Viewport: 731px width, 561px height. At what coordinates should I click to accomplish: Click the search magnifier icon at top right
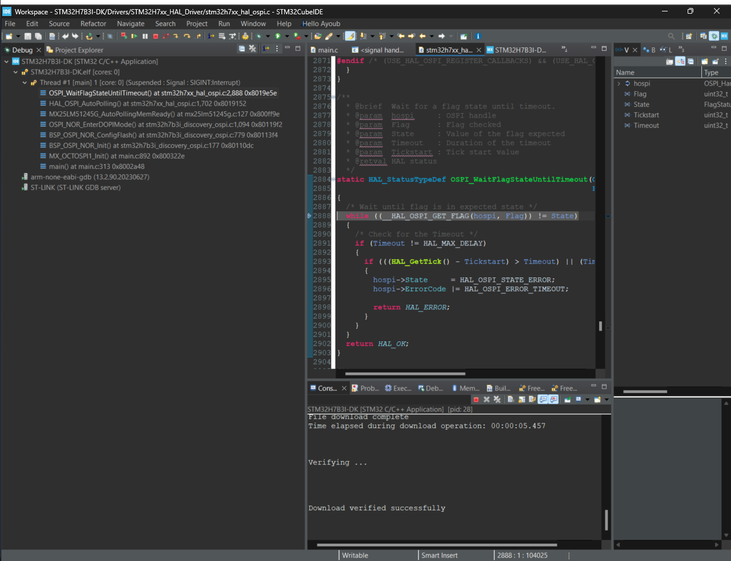coord(671,36)
